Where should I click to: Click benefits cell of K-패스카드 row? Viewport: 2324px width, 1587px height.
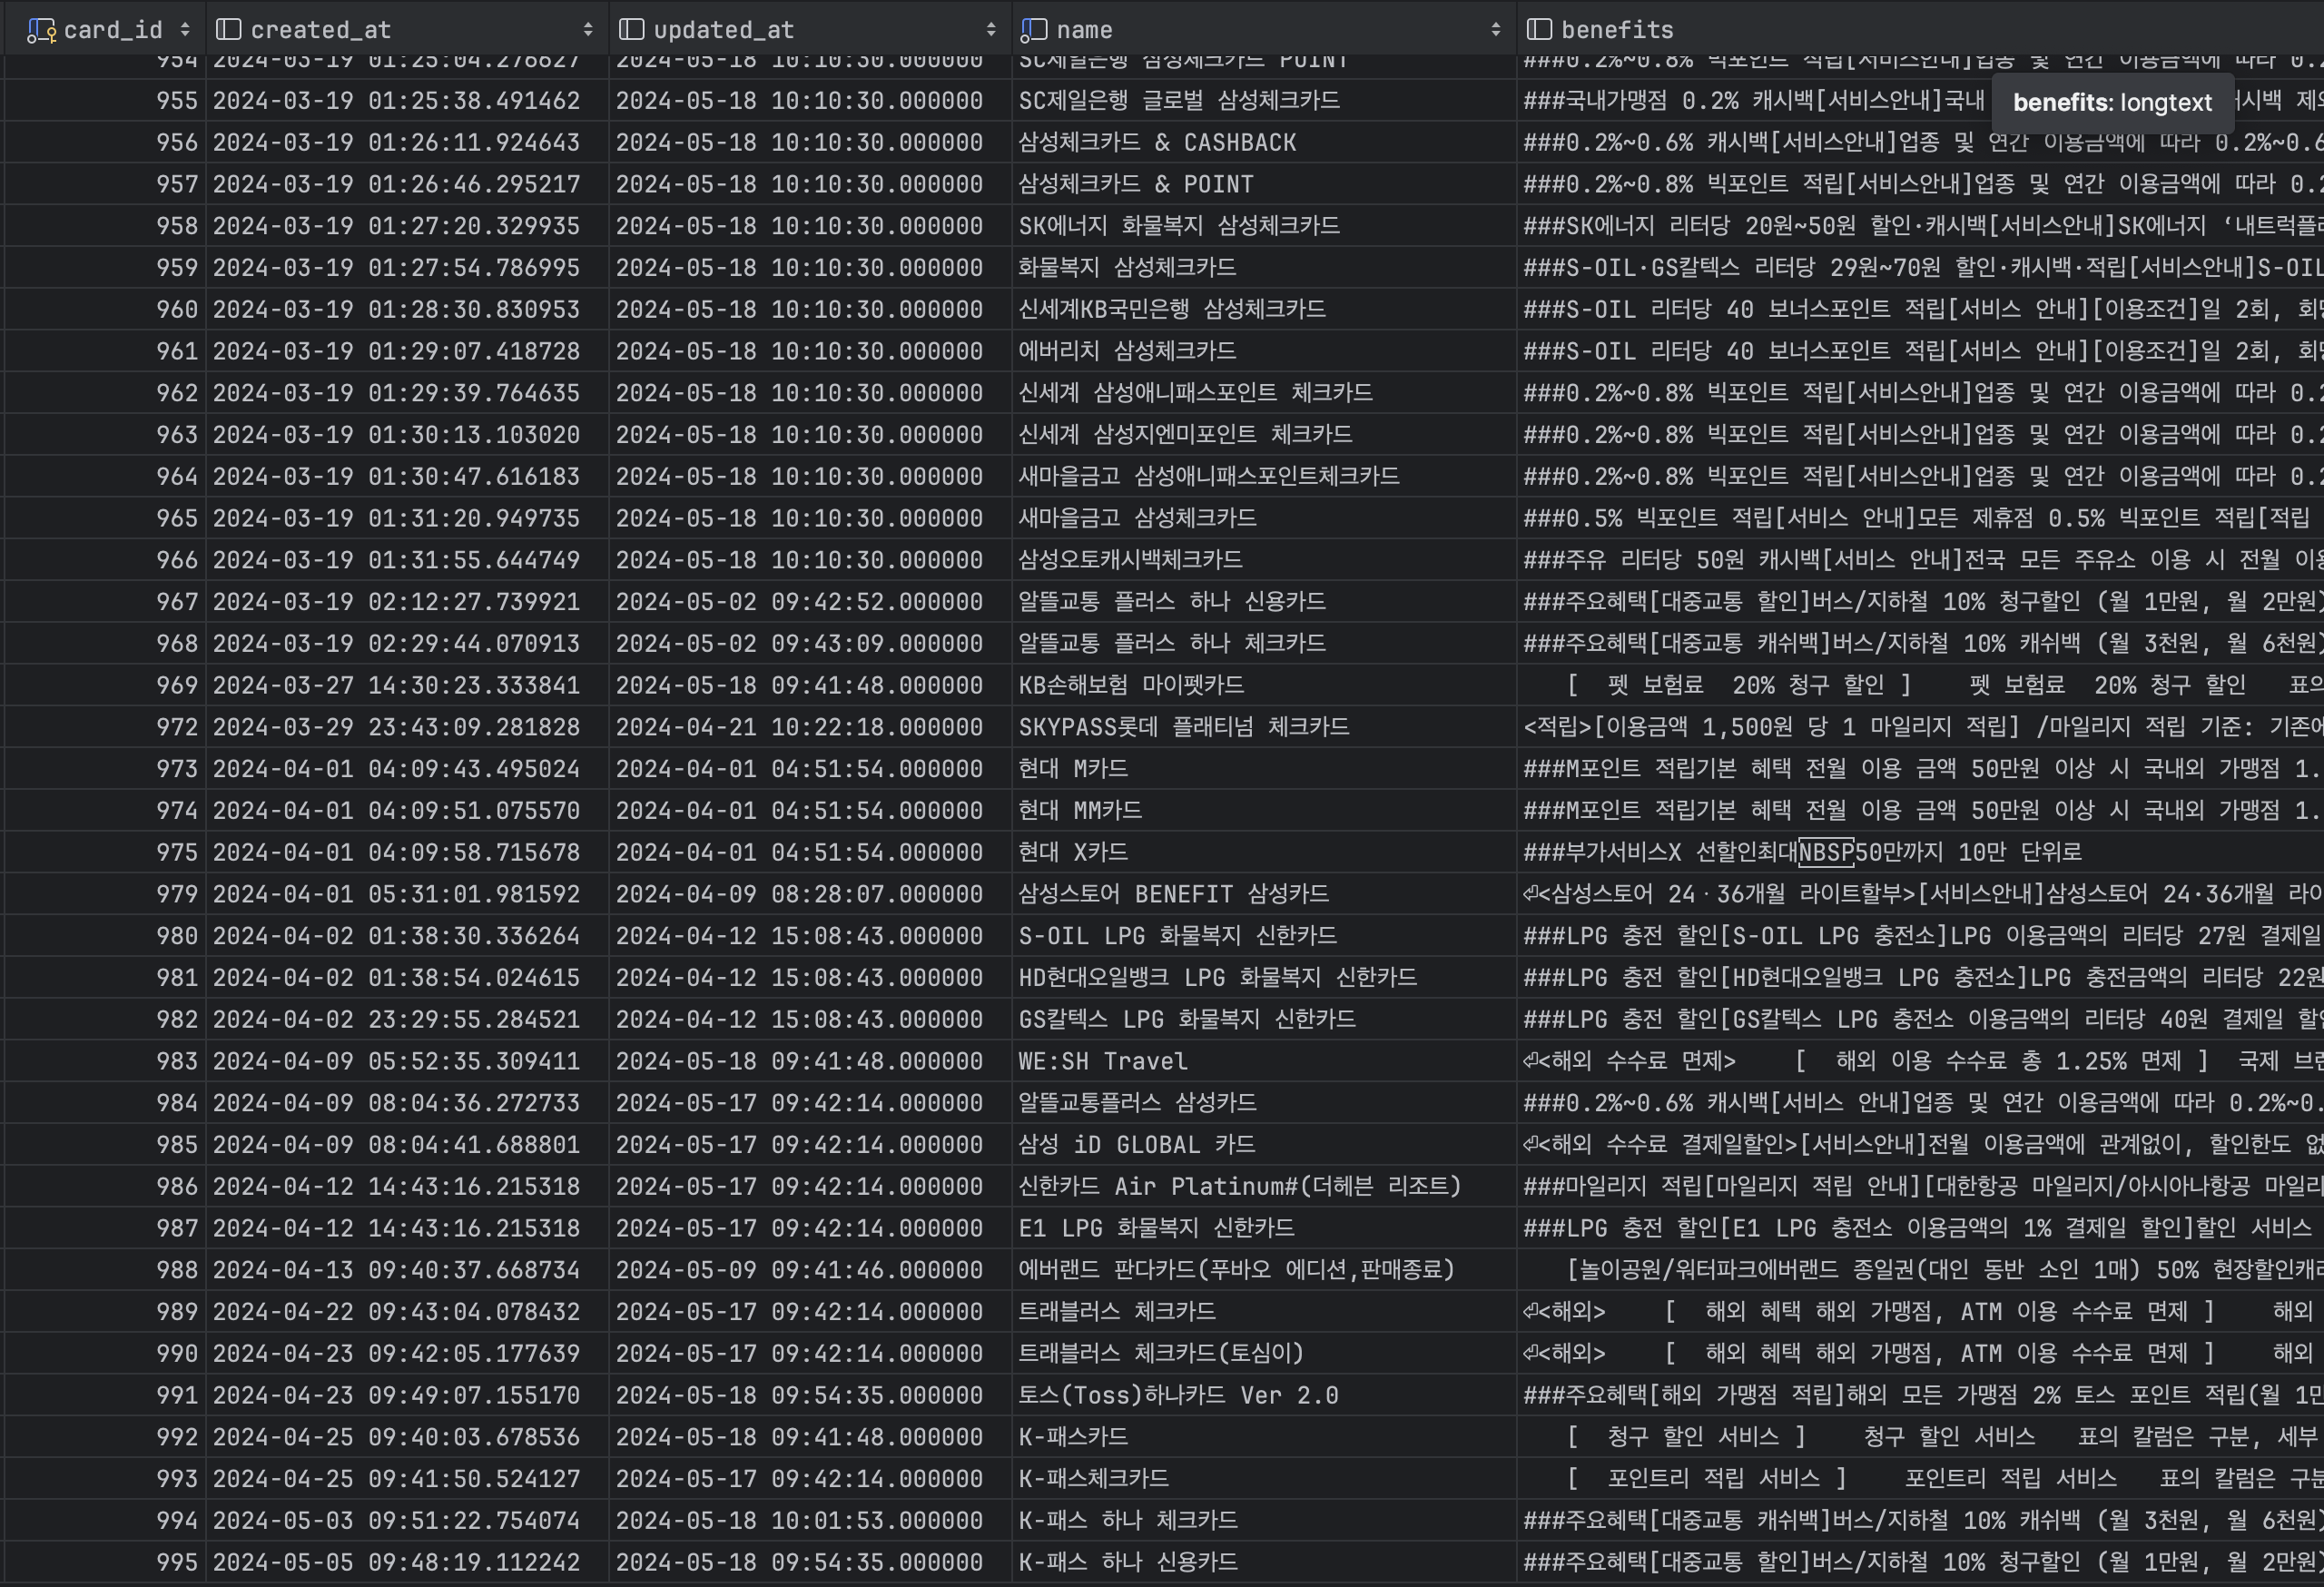[x=1900, y=1437]
